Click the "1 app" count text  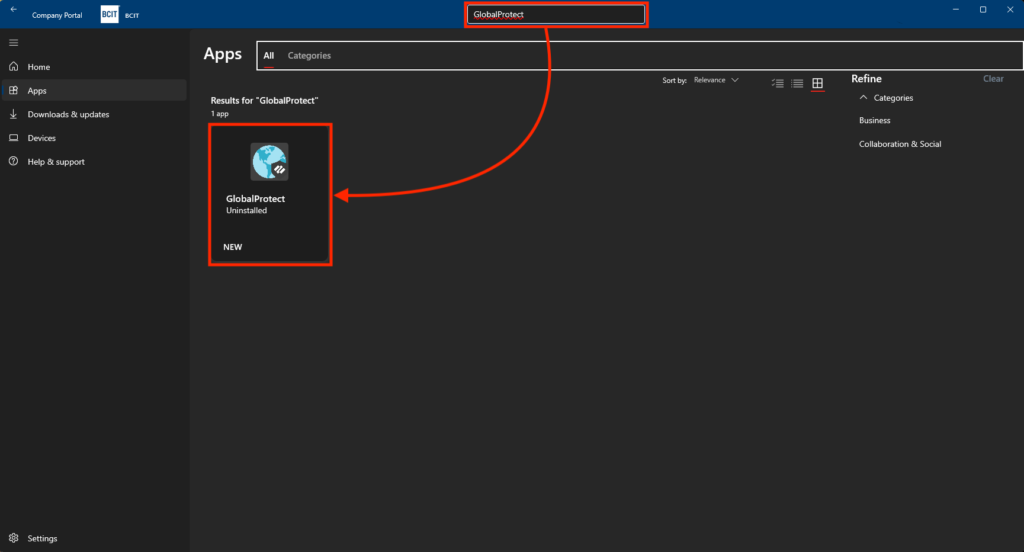(219, 114)
